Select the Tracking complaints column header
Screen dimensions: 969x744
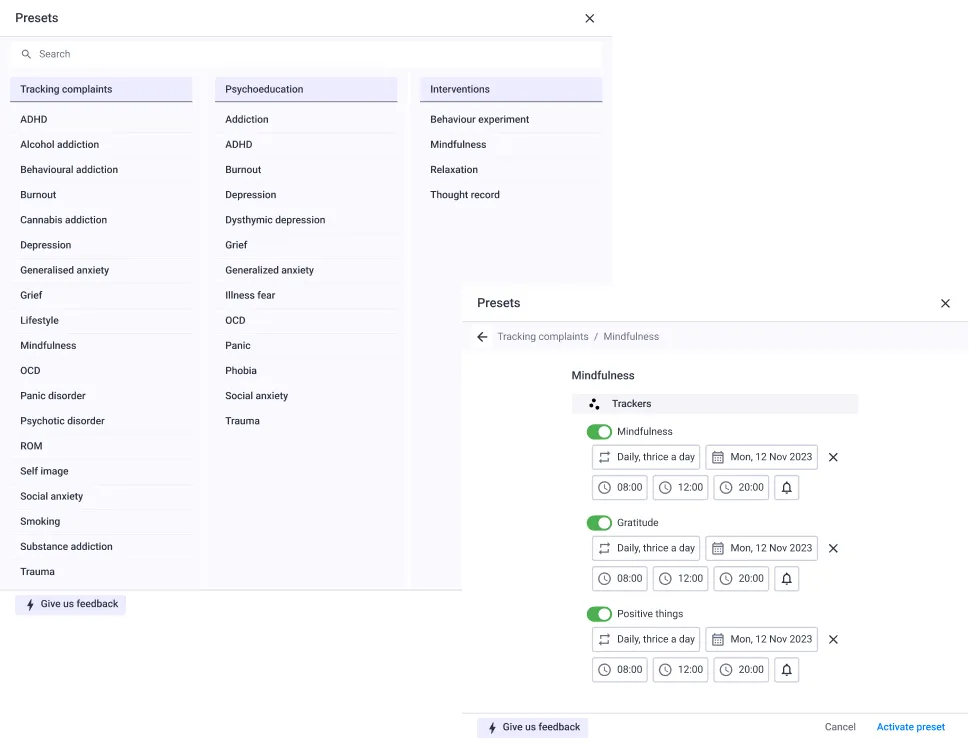(101, 90)
